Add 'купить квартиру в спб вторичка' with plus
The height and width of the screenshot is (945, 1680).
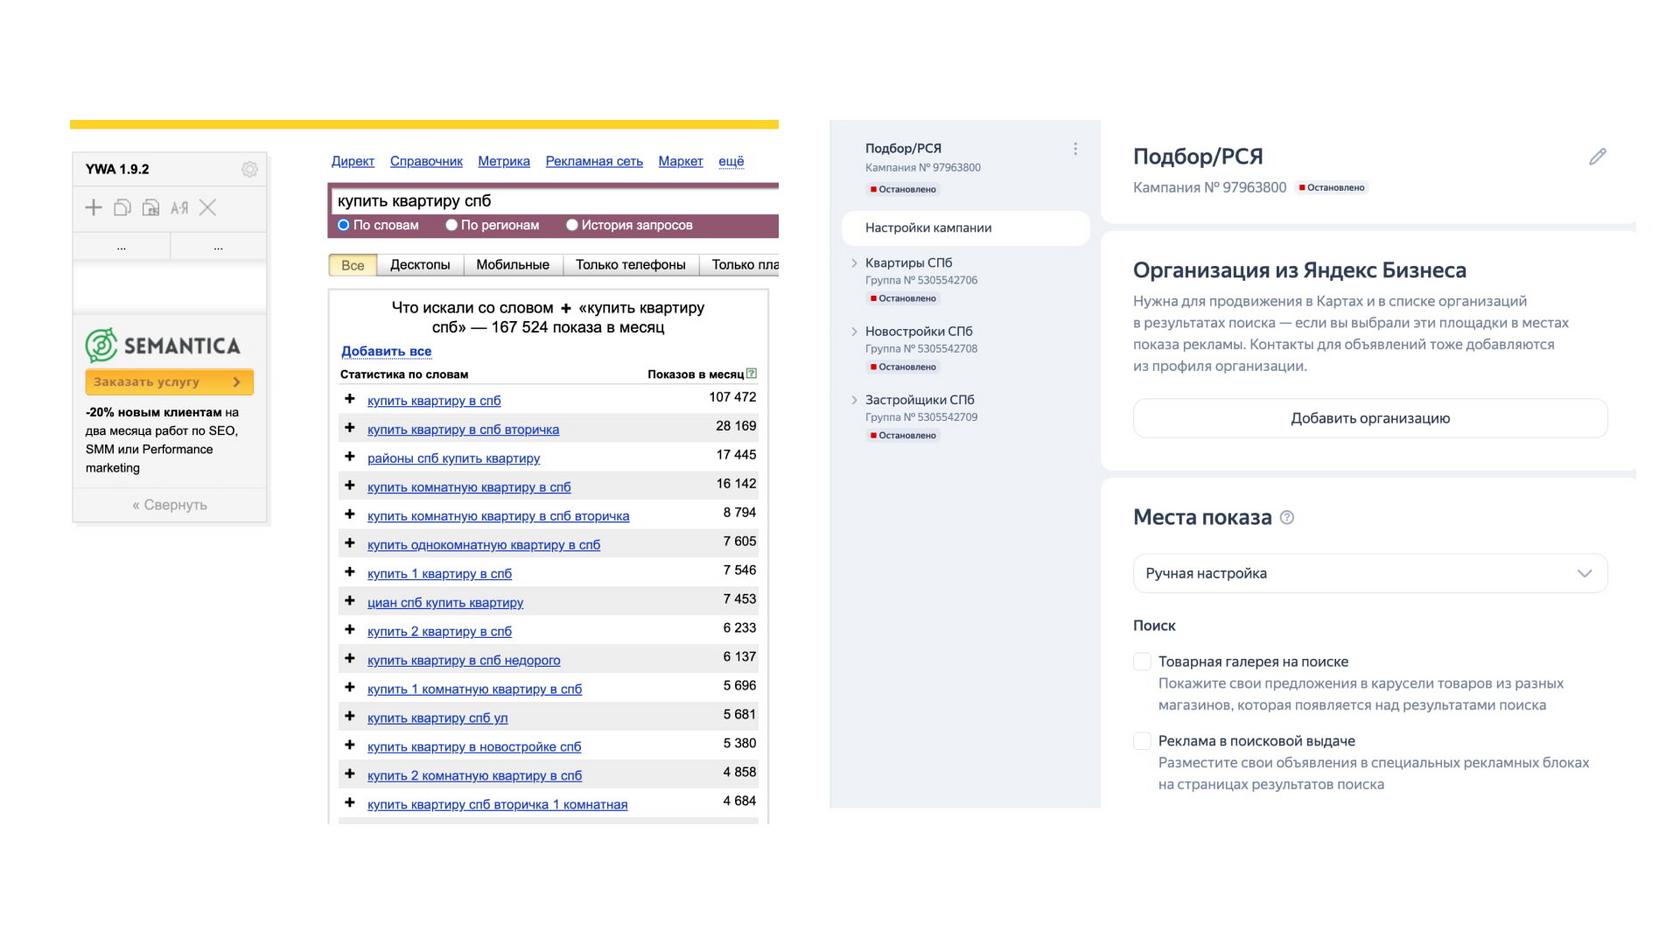[x=350, y=428]
